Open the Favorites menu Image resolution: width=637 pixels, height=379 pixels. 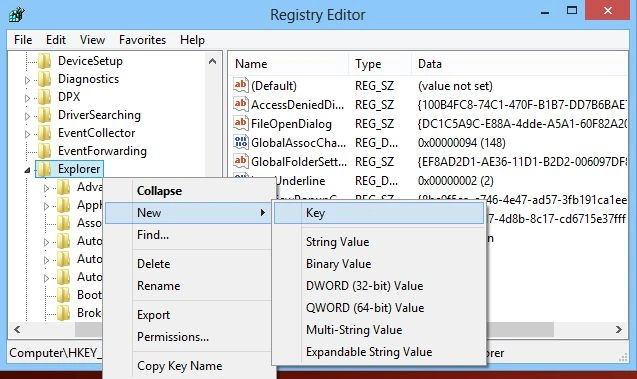(x=142, y=40)
